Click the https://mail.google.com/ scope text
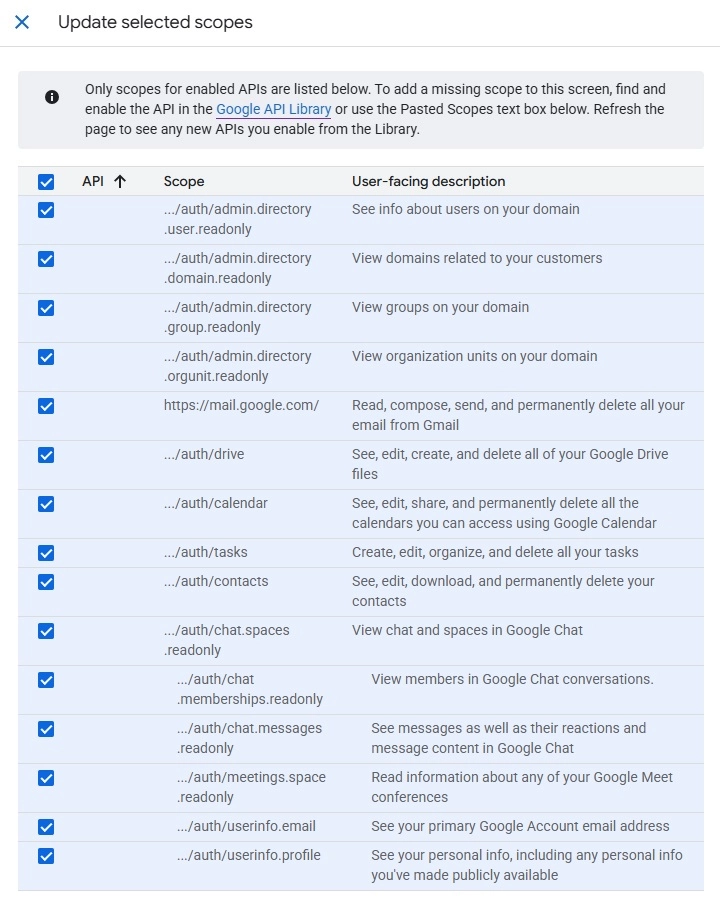This screenshot has width=720, height=900. pos(241,405)
